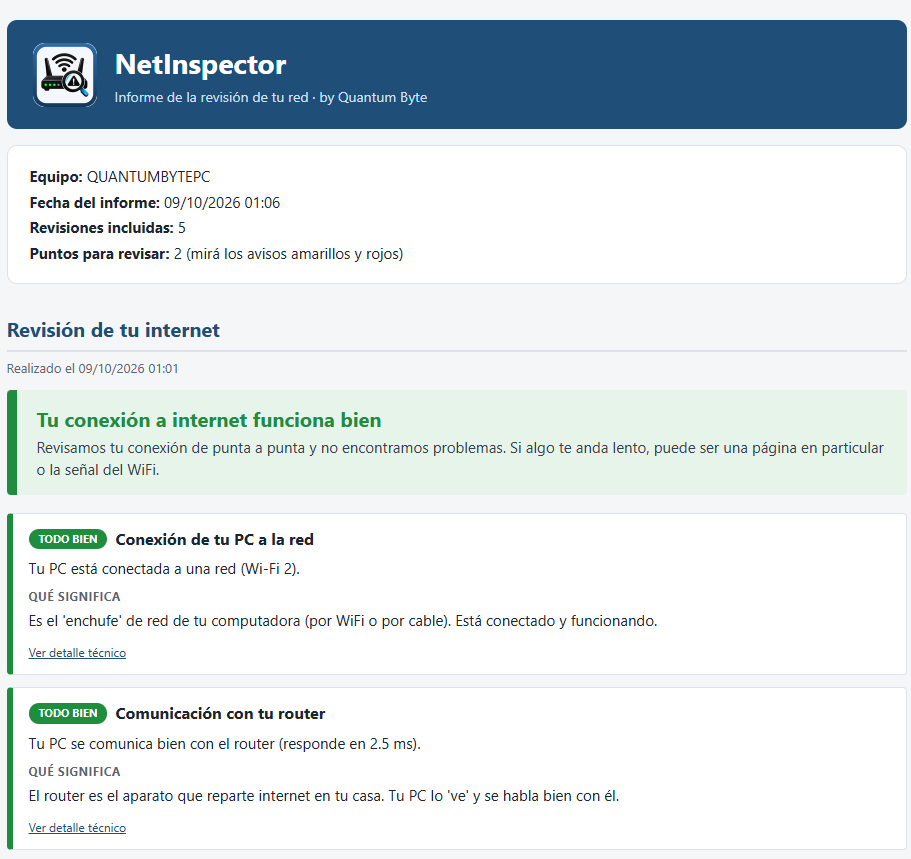911x859 pixels.
Task: Click the 'responde en 2.5 ms' result line
Action: coord(225,743)
